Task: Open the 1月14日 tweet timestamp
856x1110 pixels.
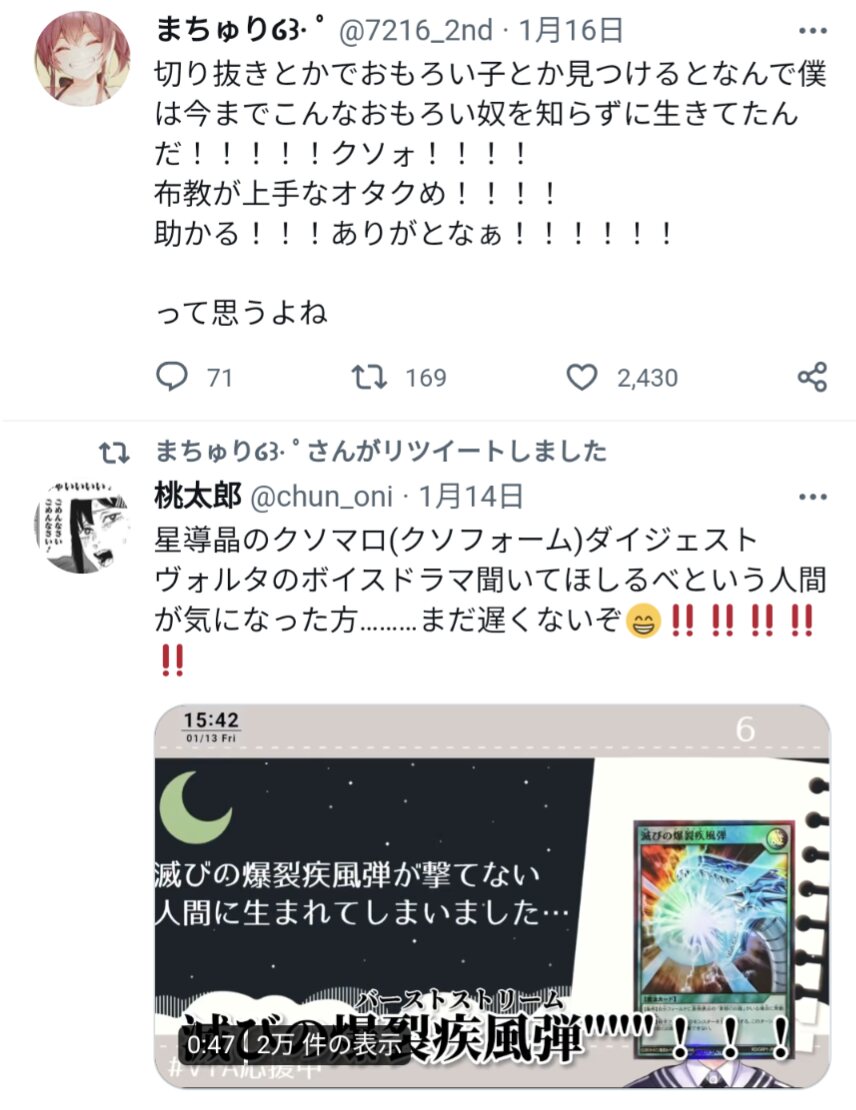Action: [x=471, y=497]
